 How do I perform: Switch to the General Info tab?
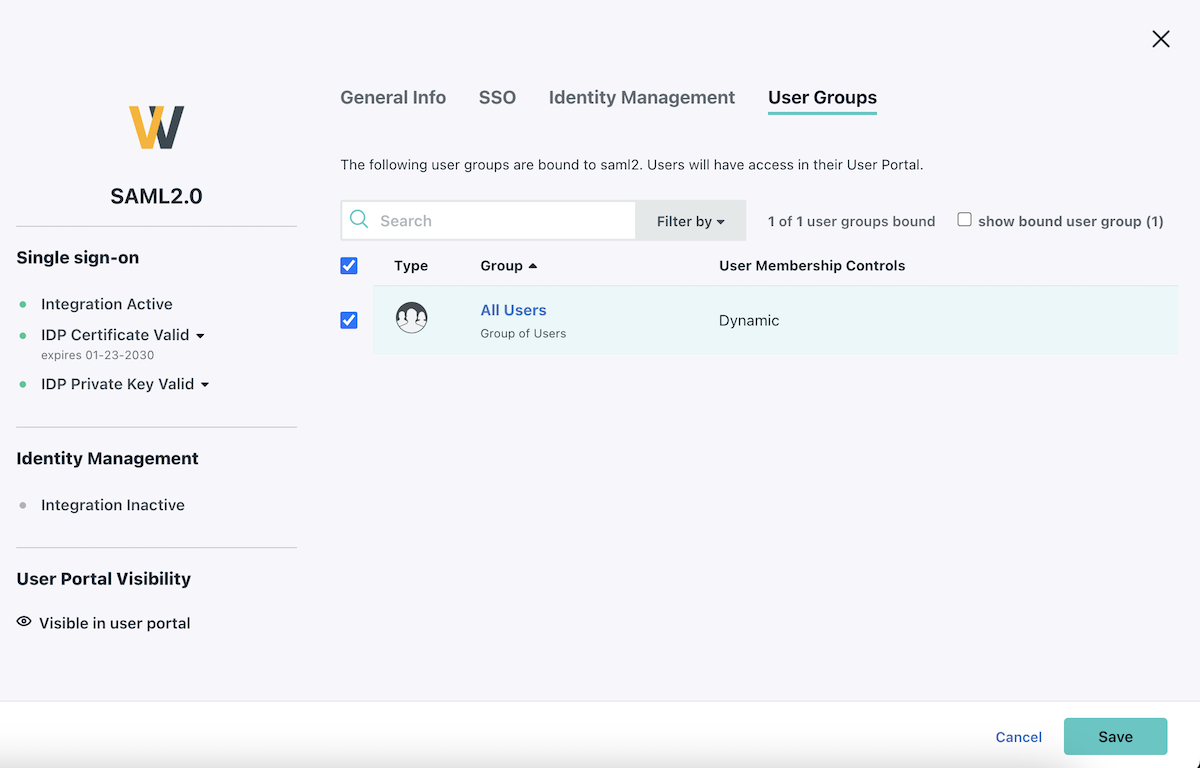[393, 97]
